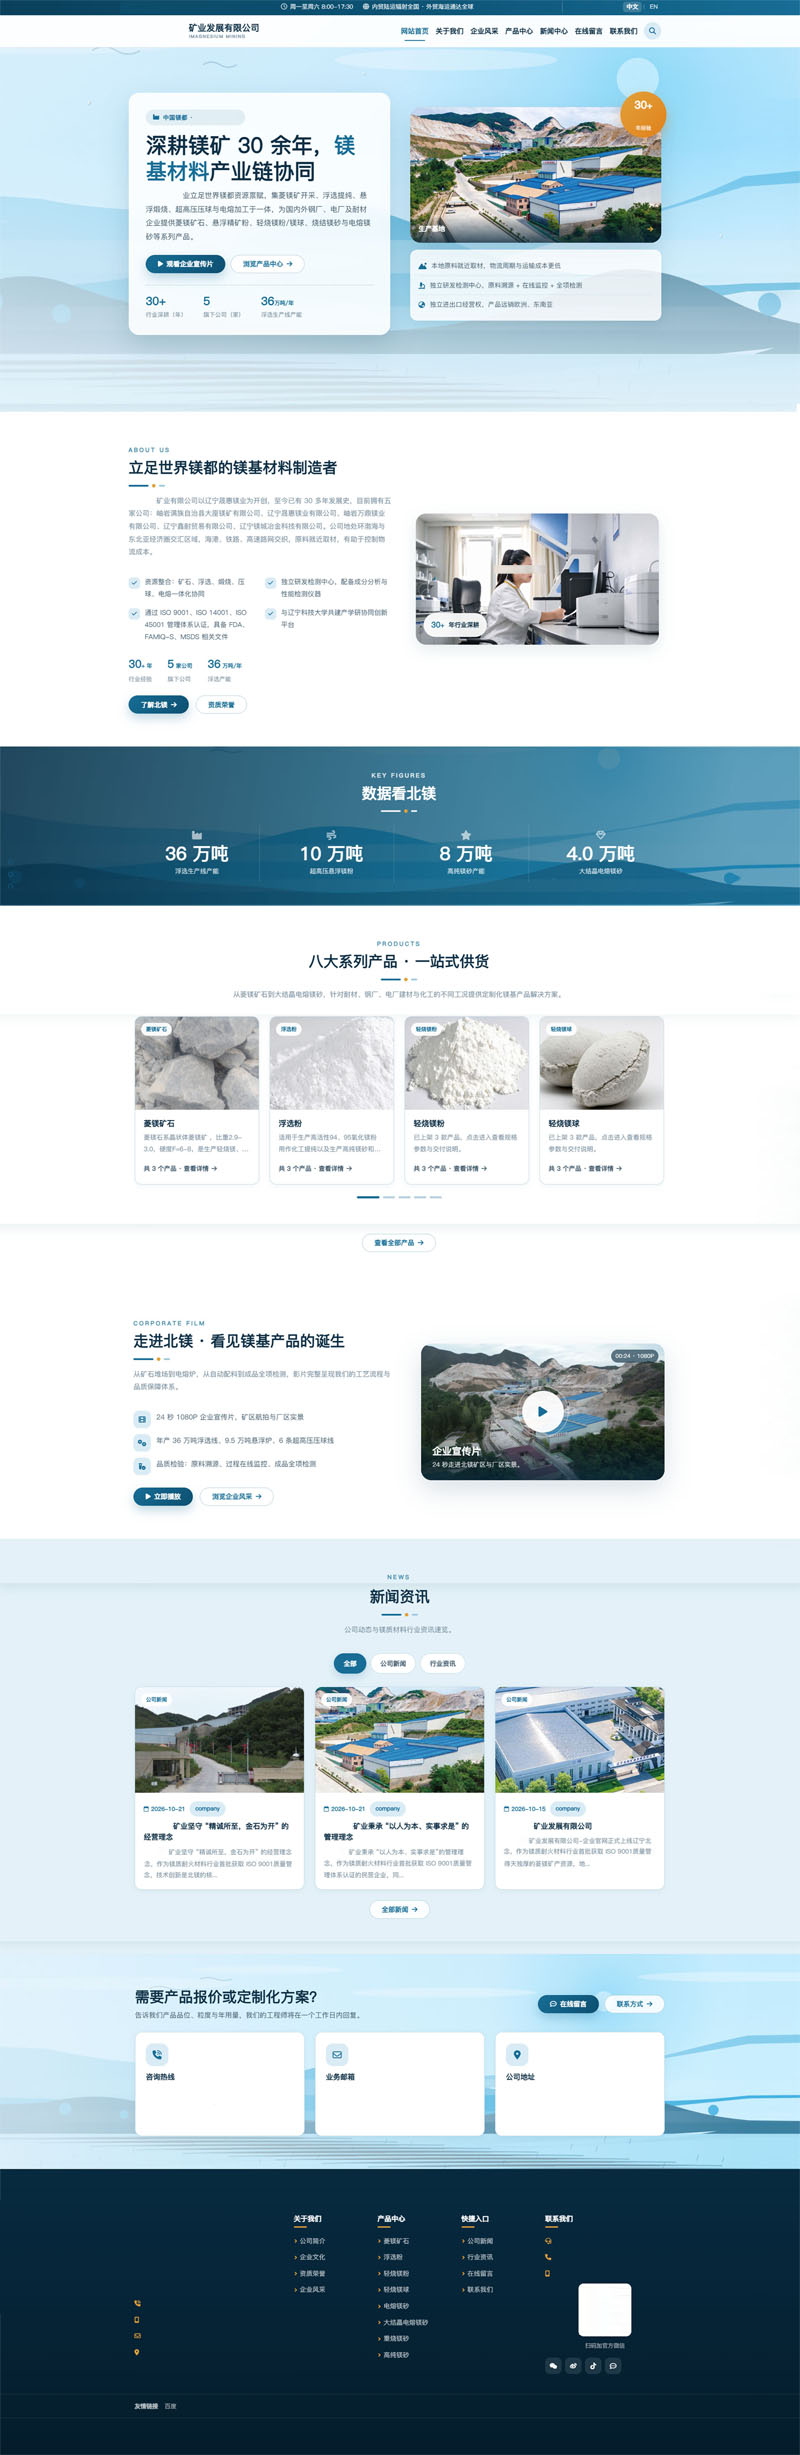Click the location pin icon on 公司地址 card
Image resolution: width=800 pixels, height=2455 pixels.
517,2055
